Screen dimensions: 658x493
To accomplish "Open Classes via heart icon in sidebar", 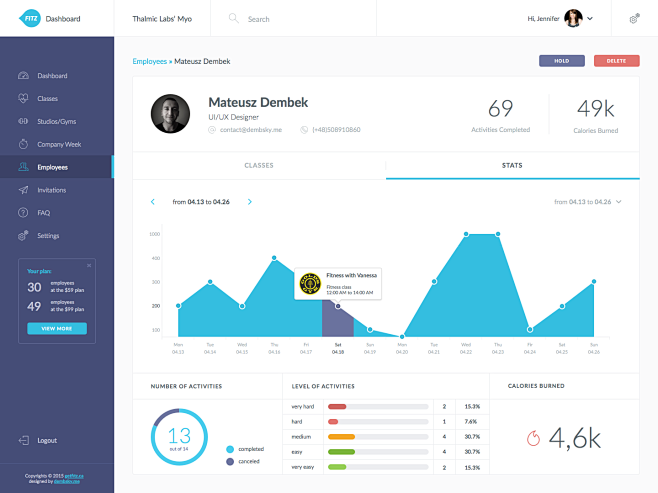I will 22,98.
